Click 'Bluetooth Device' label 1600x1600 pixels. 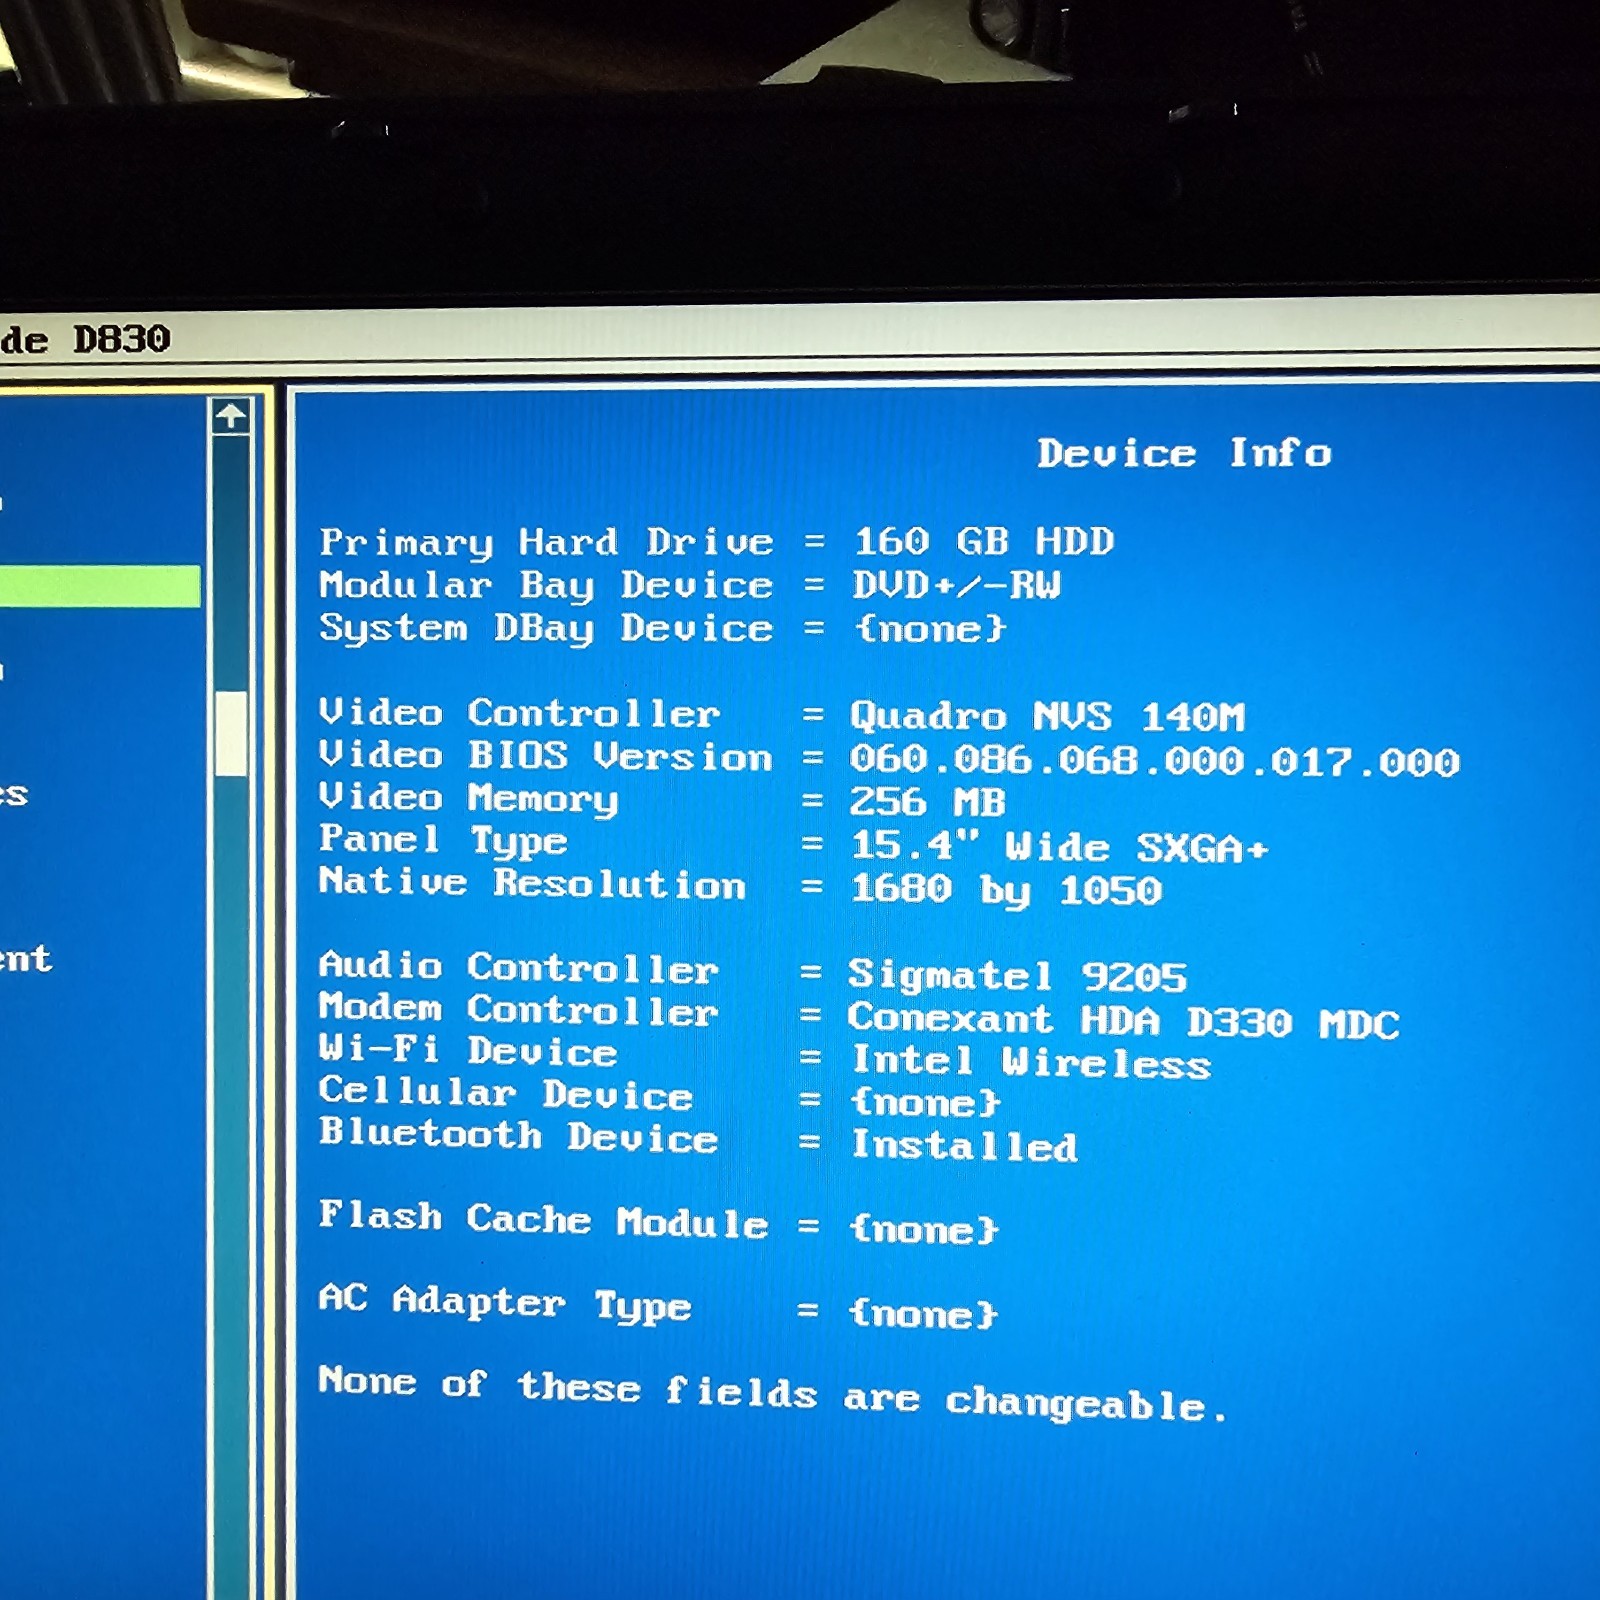[x=518, y=1136]
